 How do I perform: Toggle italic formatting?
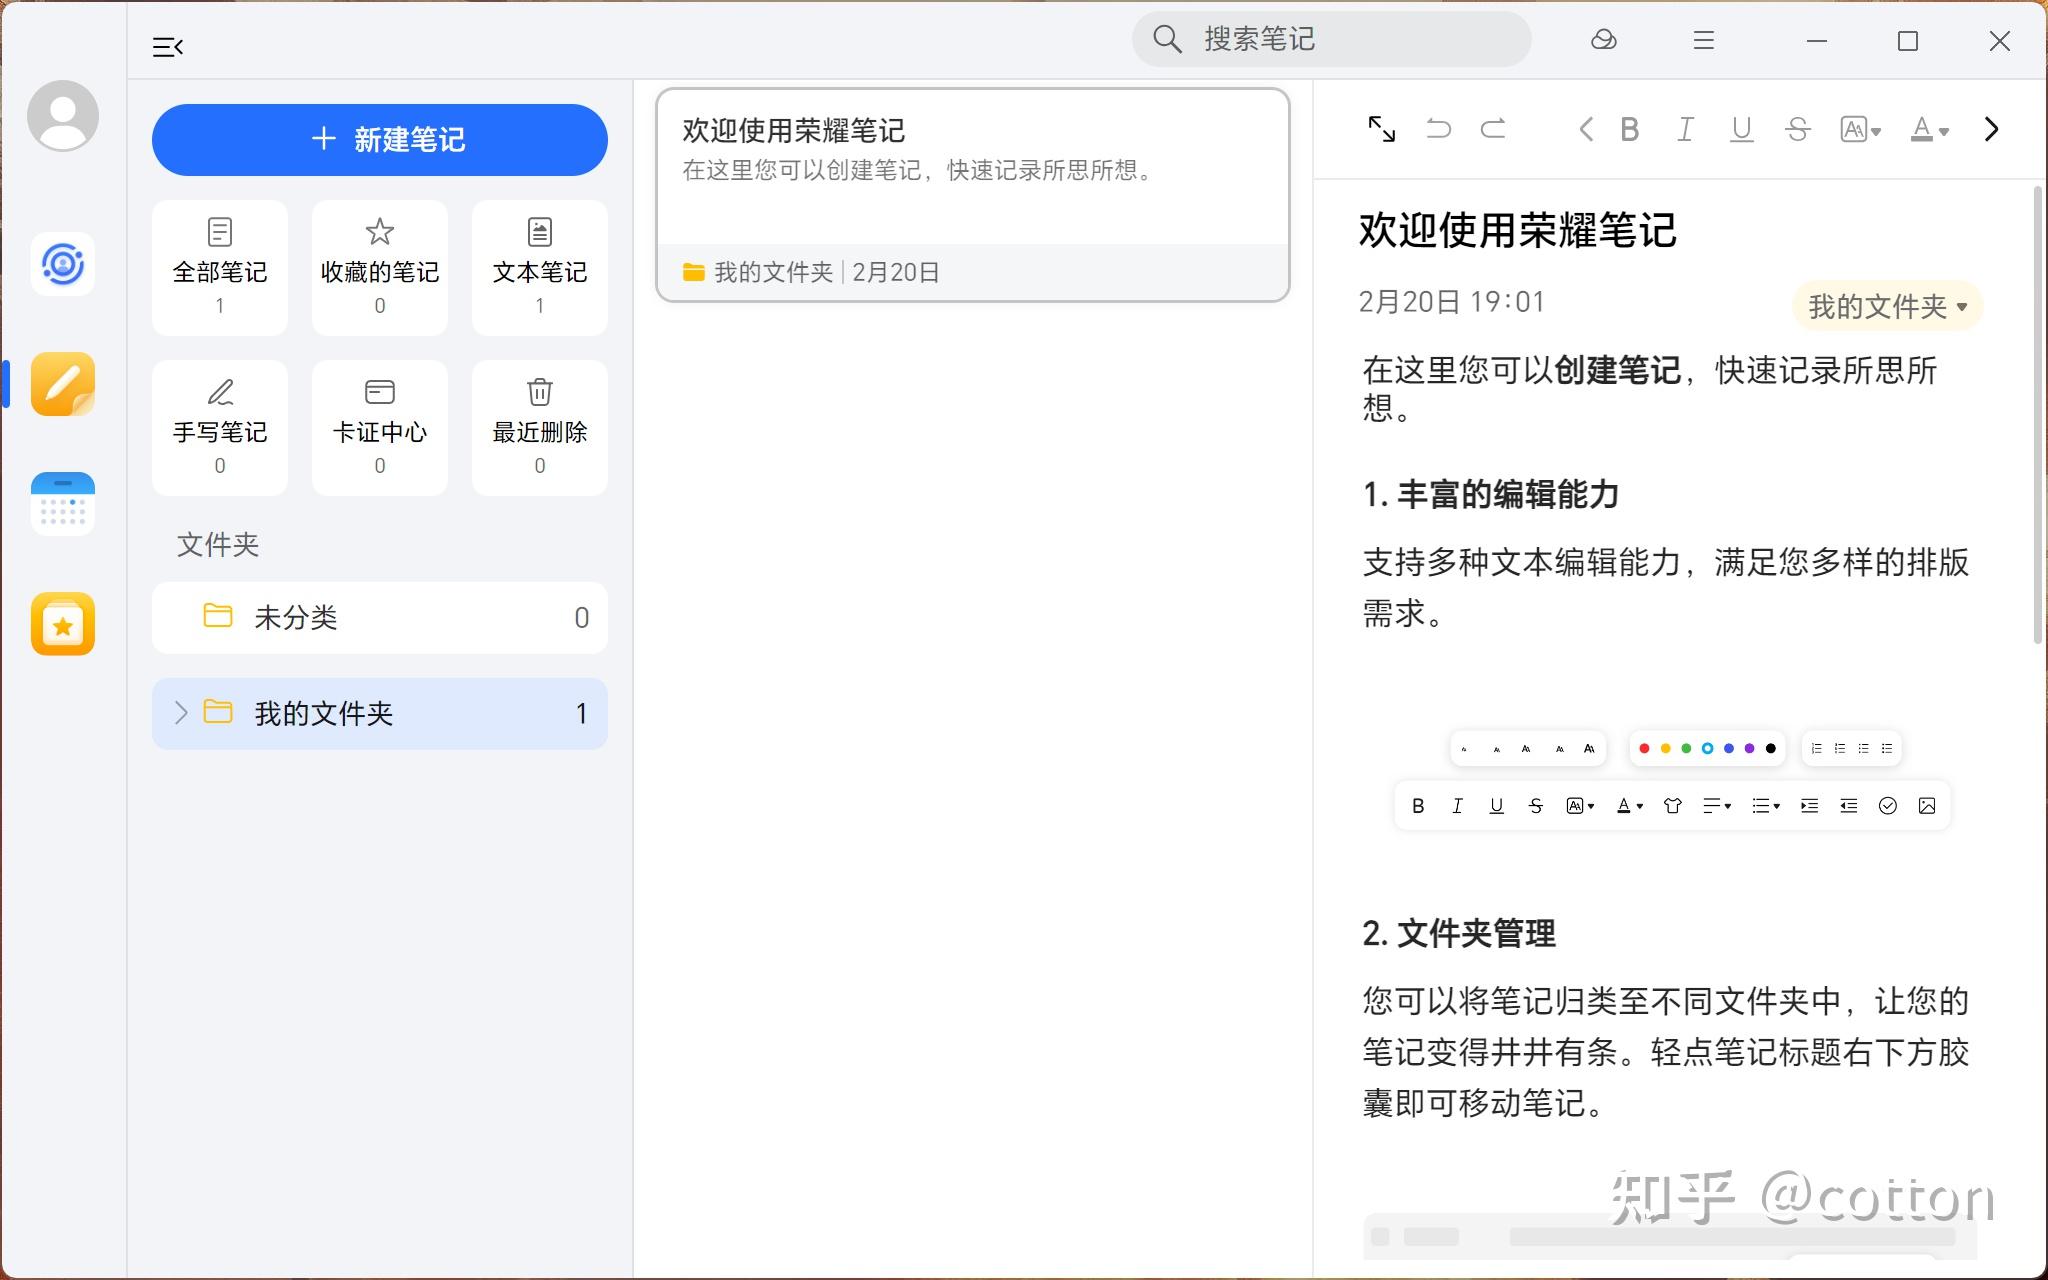pyautogui.click(x=1685, y=129)
